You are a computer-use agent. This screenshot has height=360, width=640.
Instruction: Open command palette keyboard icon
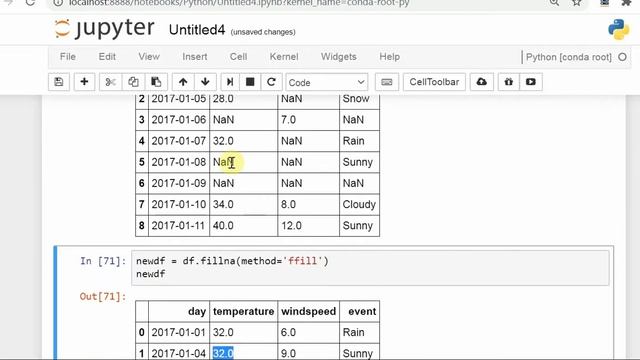point(387,82)
